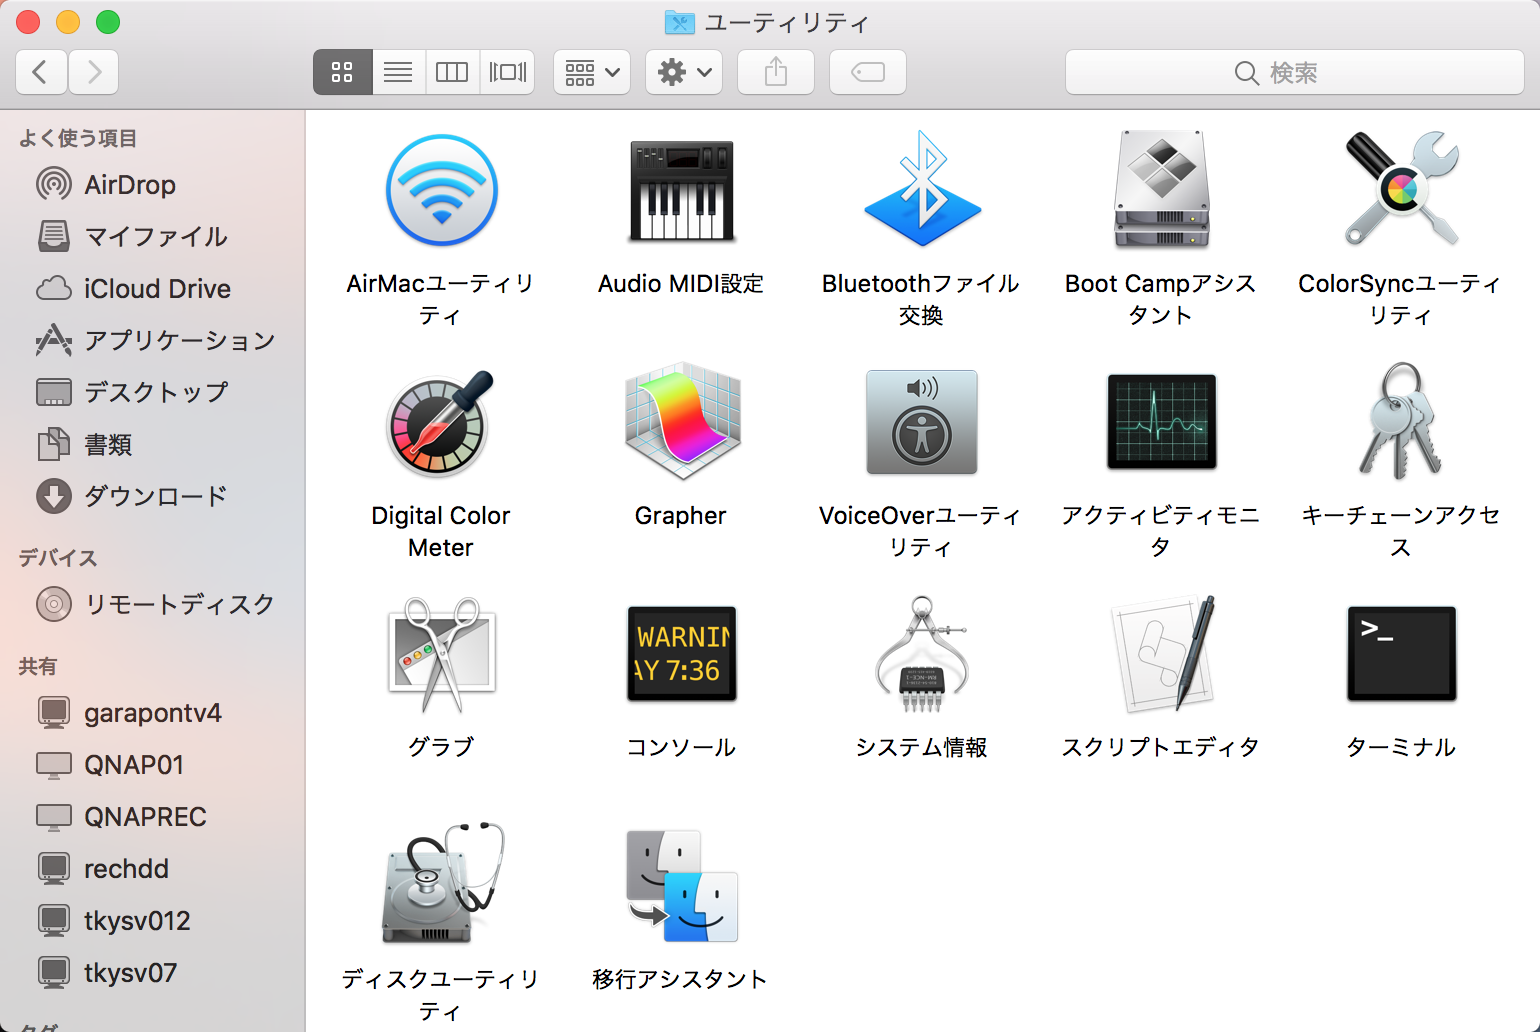Image resolution: width=1540 pixels, height=1032 pixels.
Task: Select マイファイル in the sidebar
Action: [153, 236]
